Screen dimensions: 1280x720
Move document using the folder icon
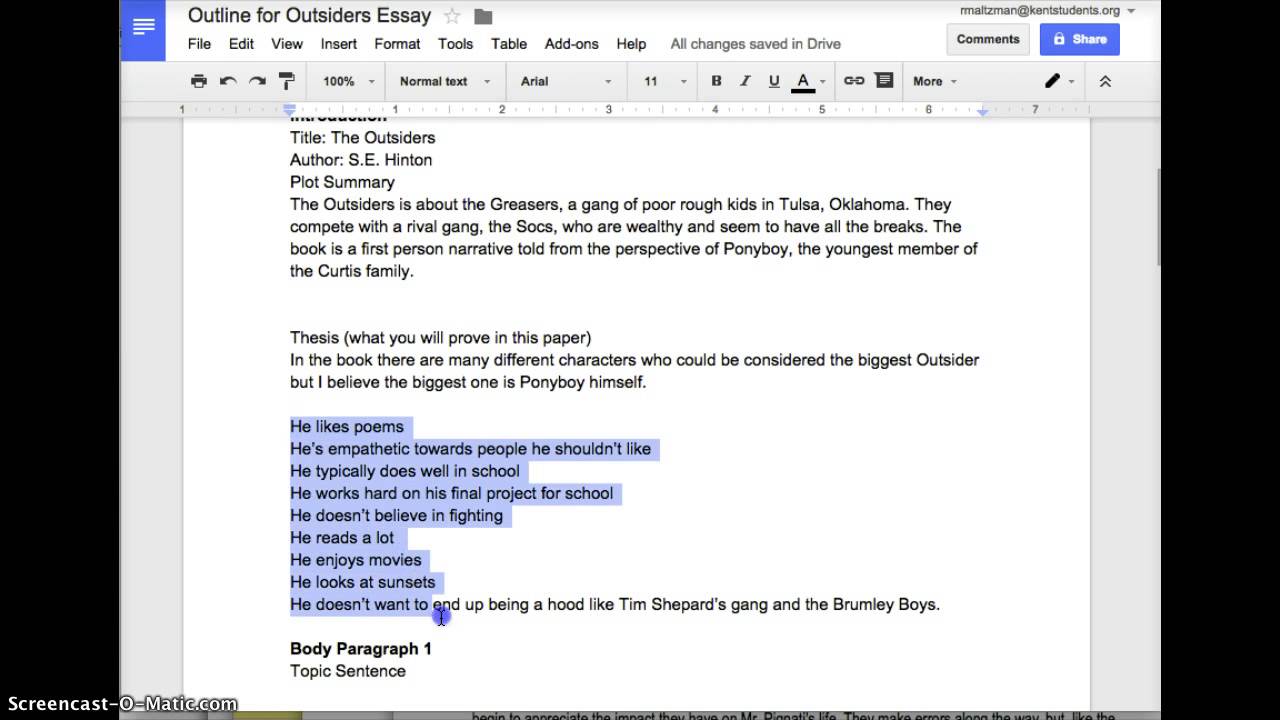(x=483, y=16)
